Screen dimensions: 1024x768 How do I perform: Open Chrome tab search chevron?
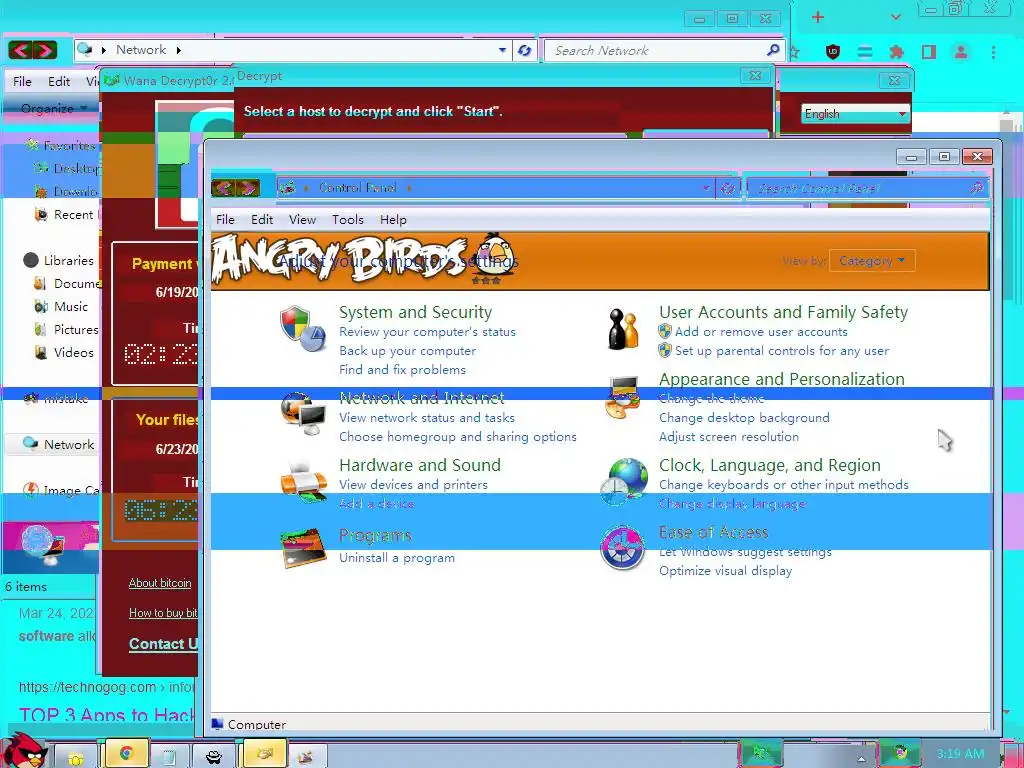coord(896,17)
